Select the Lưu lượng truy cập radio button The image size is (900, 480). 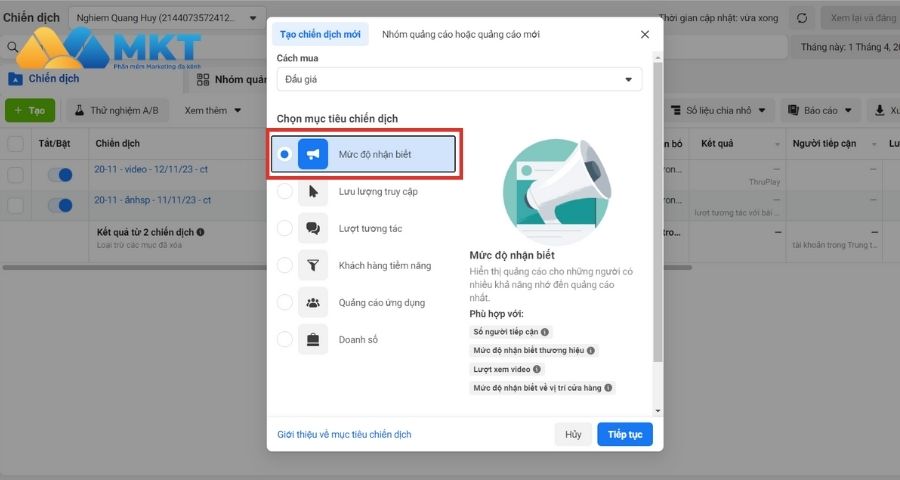pos(285,191)
